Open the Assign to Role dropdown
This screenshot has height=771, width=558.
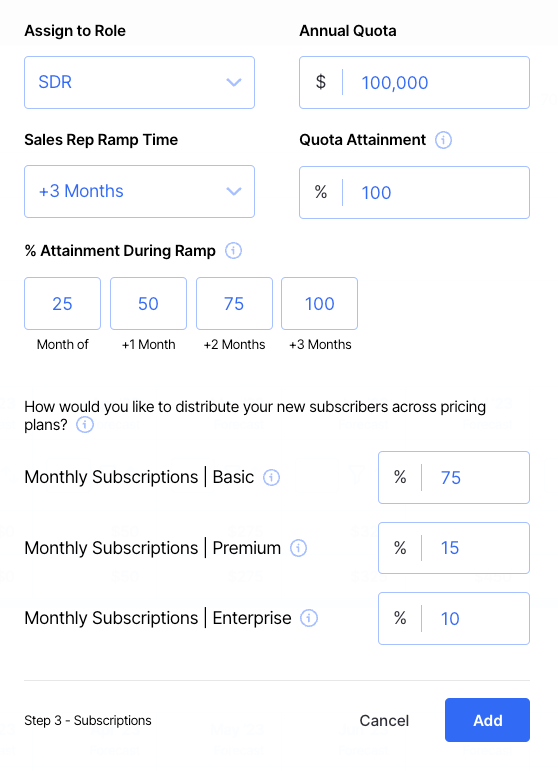click(140, 83)
